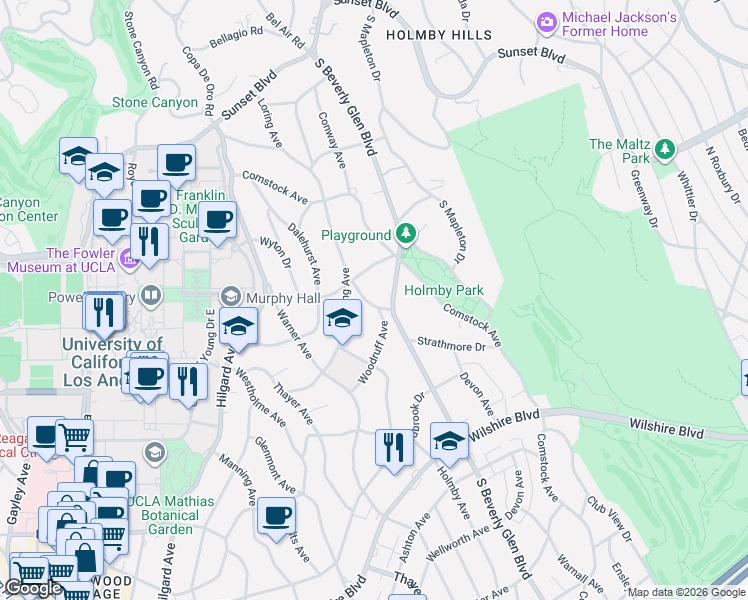Click the Map data ©2026 Google text
The height and width of the screenshot is (600, 748).
[x=686, y=593]
